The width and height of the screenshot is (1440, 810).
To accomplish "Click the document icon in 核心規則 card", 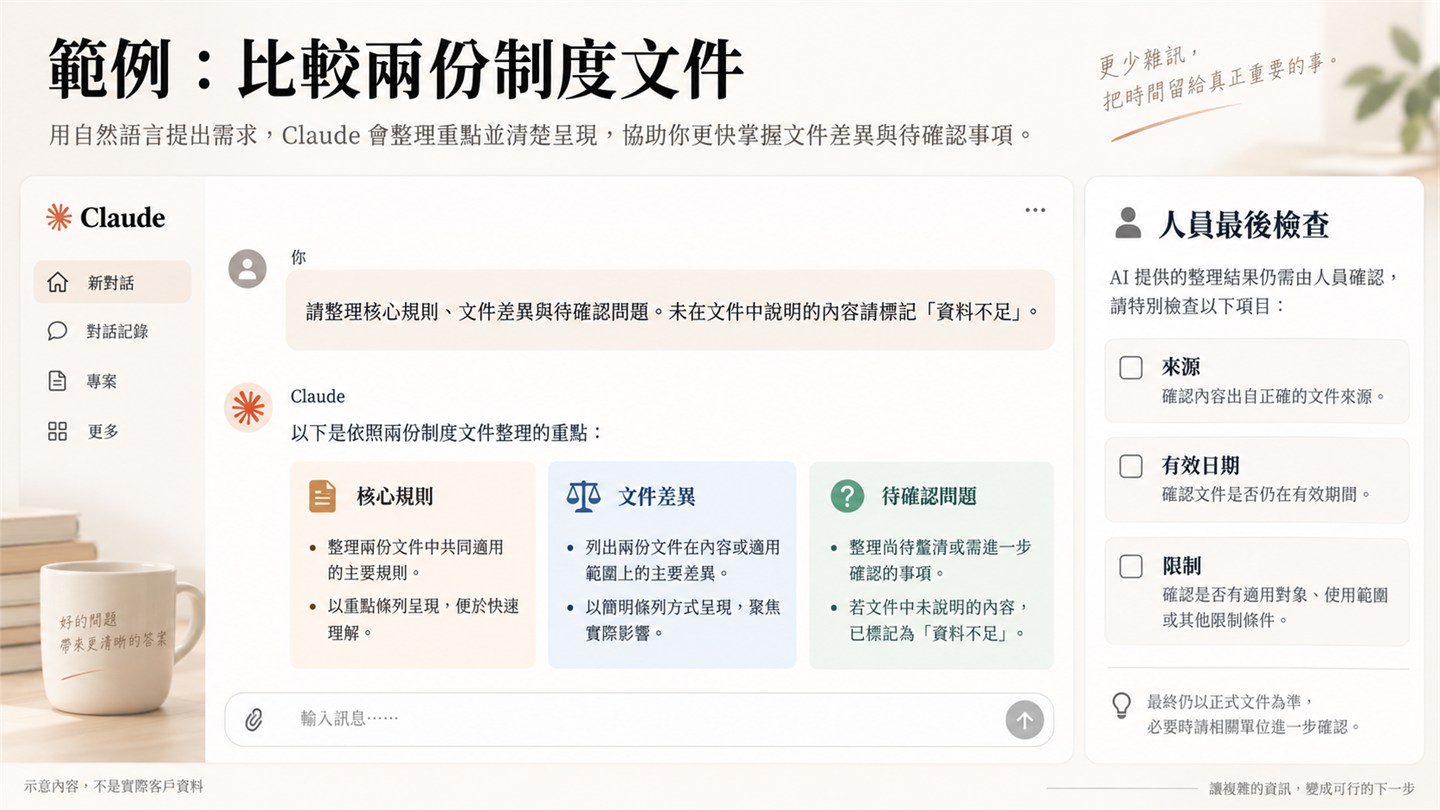I will pyautogui.click(x=322, y=496).
